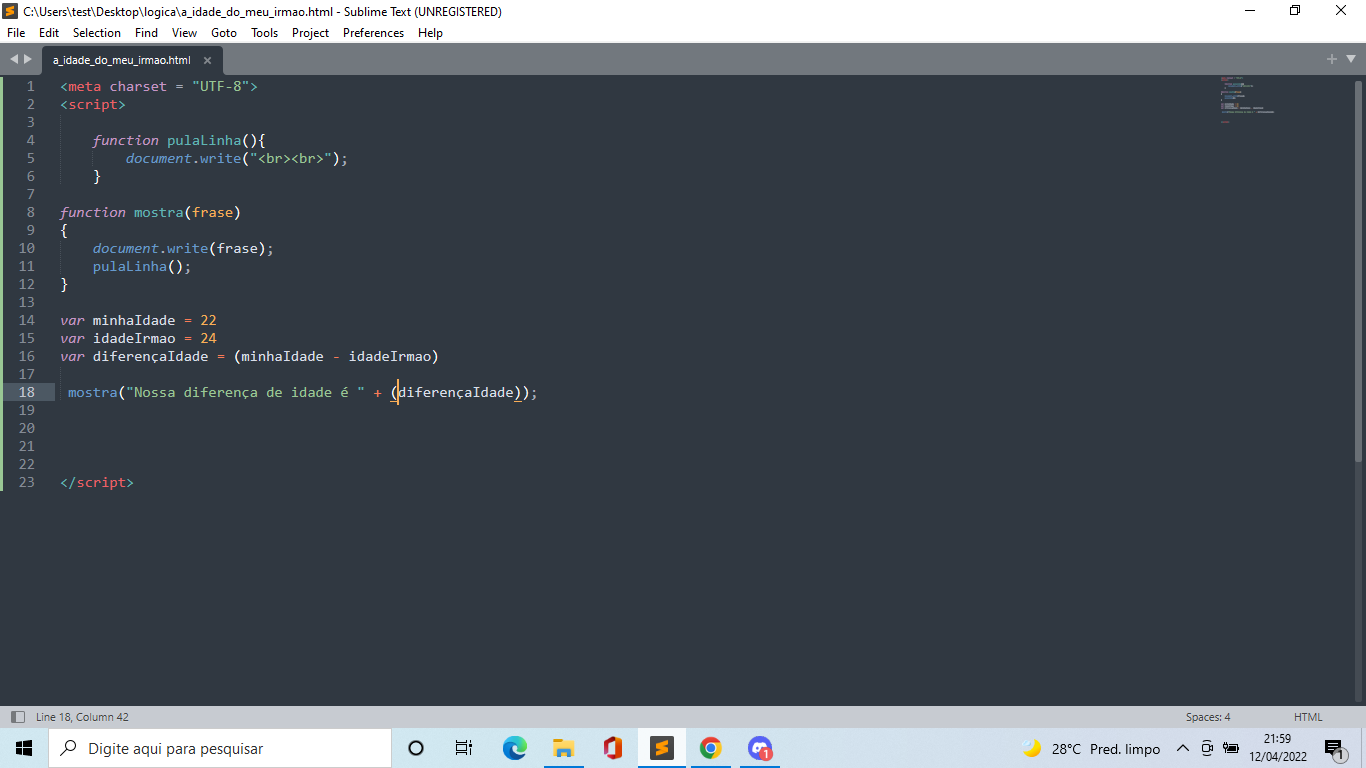This screenshot has height=768, width=1366.
Task: Open Microsoft Office from taskbar
Action: (x=612, y=748)
